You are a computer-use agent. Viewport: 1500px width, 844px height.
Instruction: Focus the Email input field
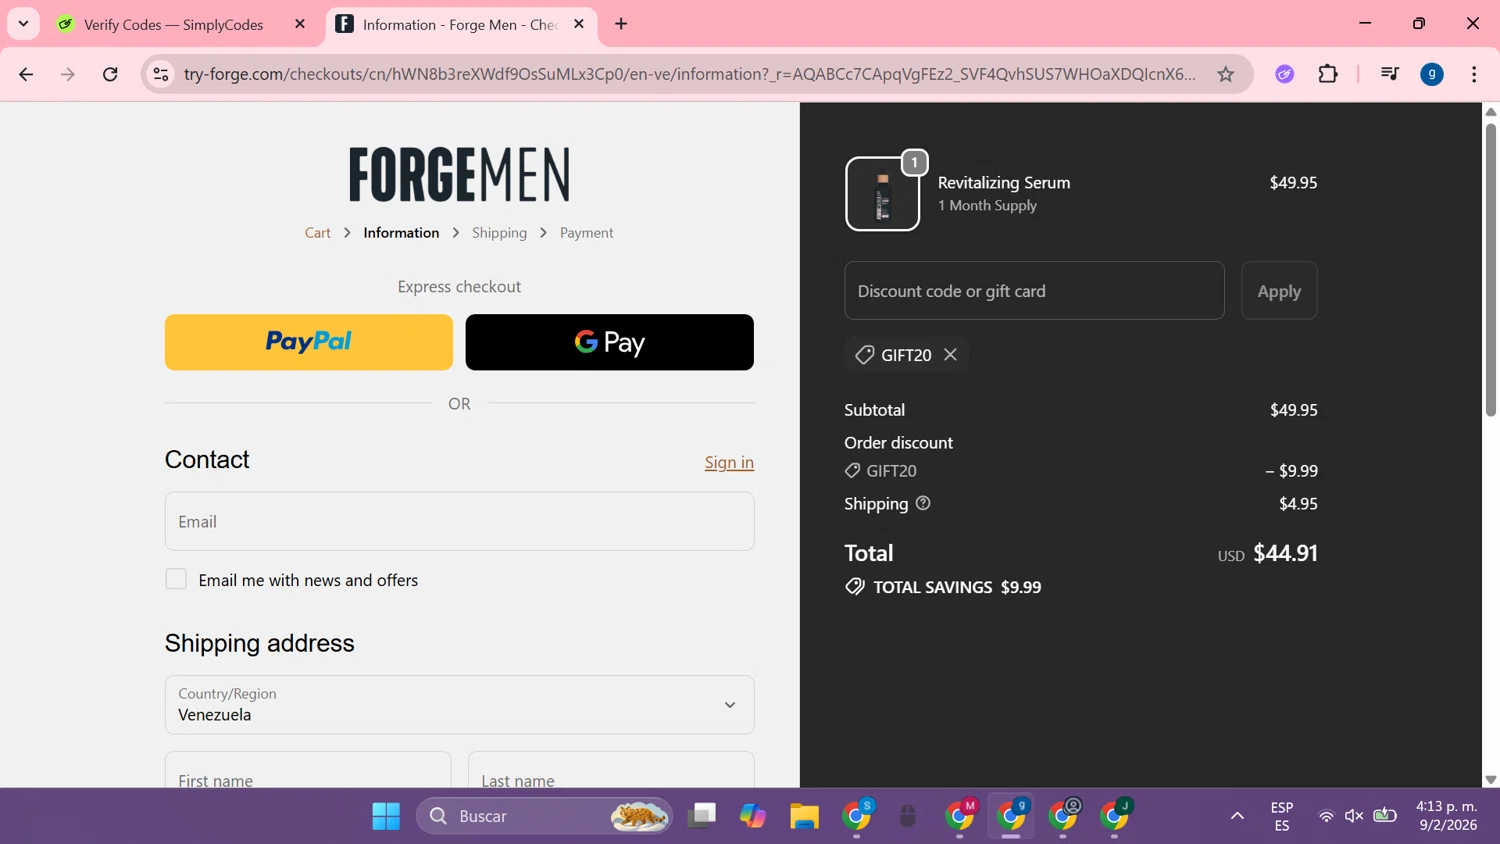(x=460, y=521)
